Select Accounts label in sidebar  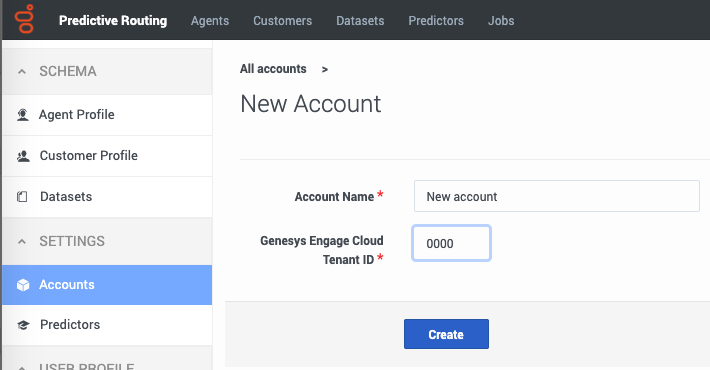(67, 285)
